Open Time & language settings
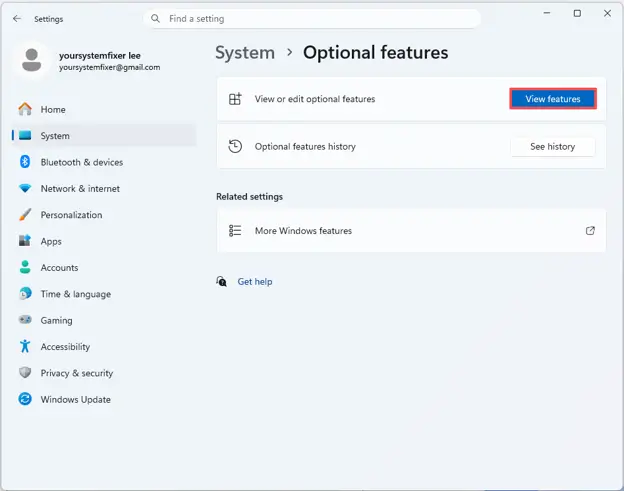Image resolution: width=624 pixels, height=491 pixels. coord(103,294)
